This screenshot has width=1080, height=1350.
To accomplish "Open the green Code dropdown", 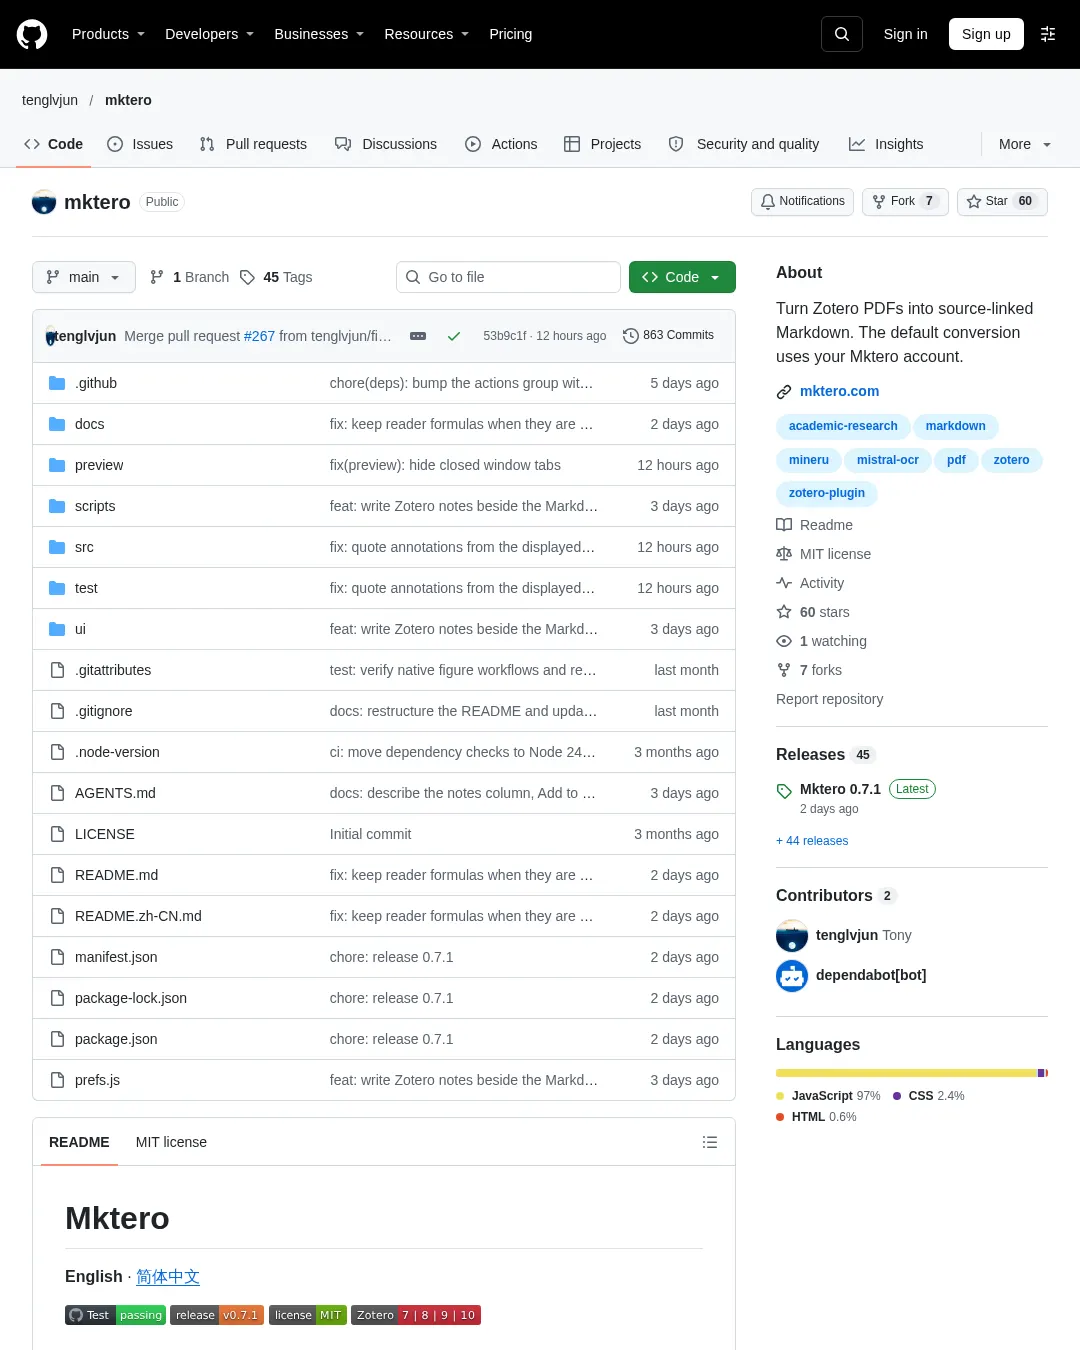I will click(682, 277).
